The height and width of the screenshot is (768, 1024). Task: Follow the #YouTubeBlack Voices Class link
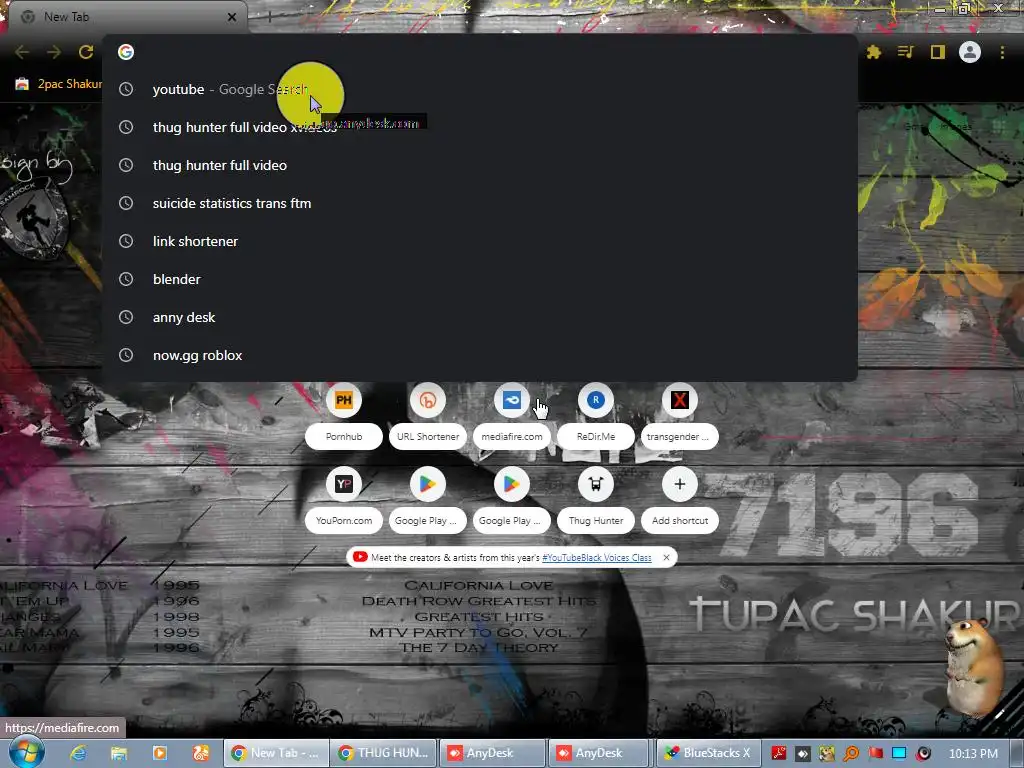597,558
